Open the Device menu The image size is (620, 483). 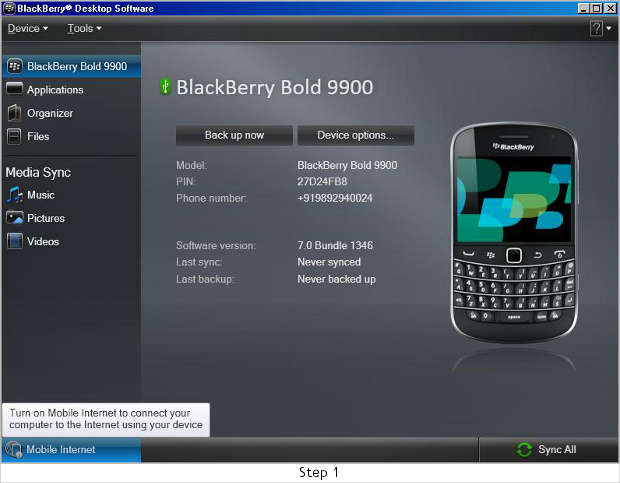28,28
